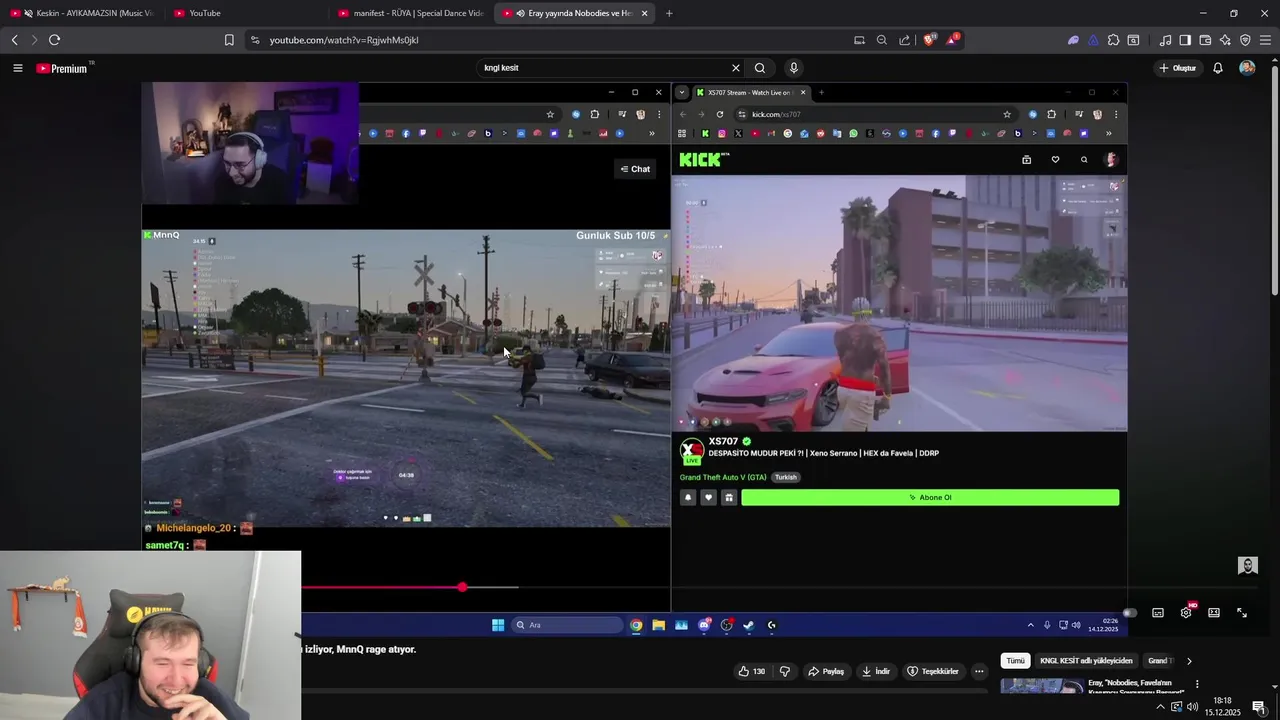Enter fullscreen on the video player
1280x720 pixels.
(x=1242, y=613)
